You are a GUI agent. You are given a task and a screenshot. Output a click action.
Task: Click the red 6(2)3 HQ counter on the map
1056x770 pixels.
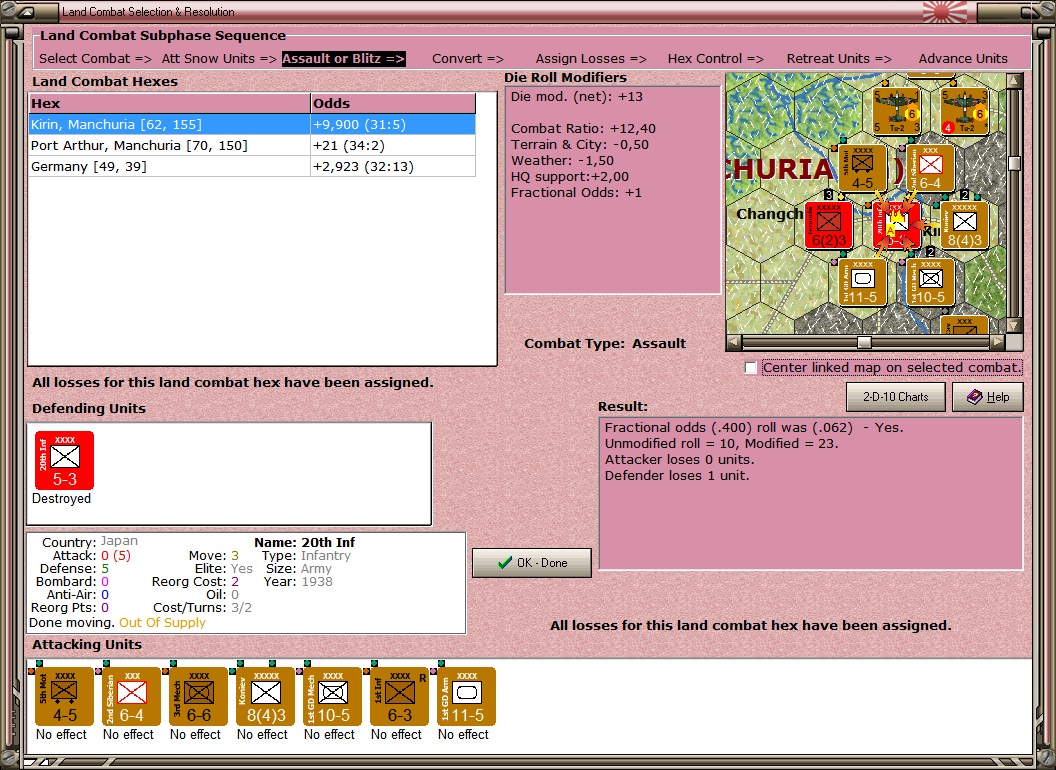(828, 226)
